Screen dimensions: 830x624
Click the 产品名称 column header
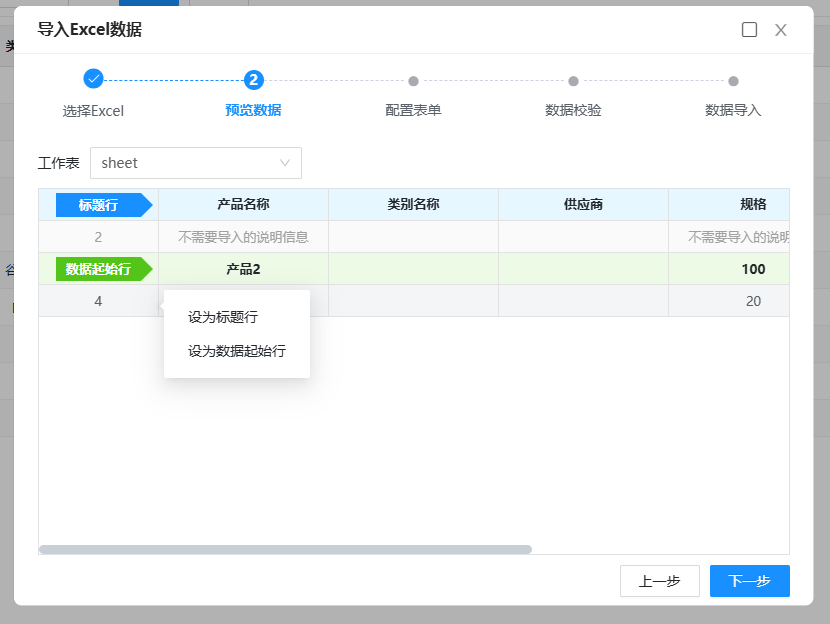243,205
